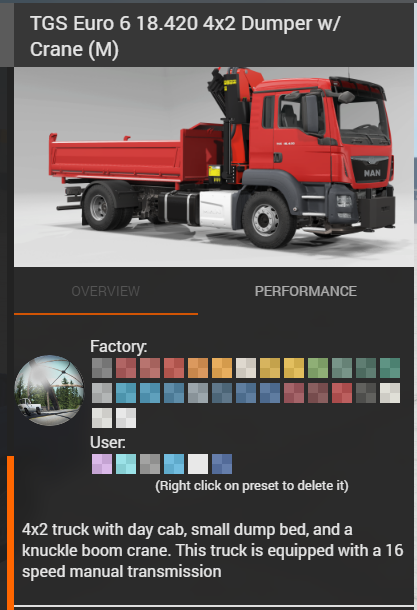Apply the lavender user color preset
The height and width of the screenshot is (610, 417).
(x=102, y=464)
